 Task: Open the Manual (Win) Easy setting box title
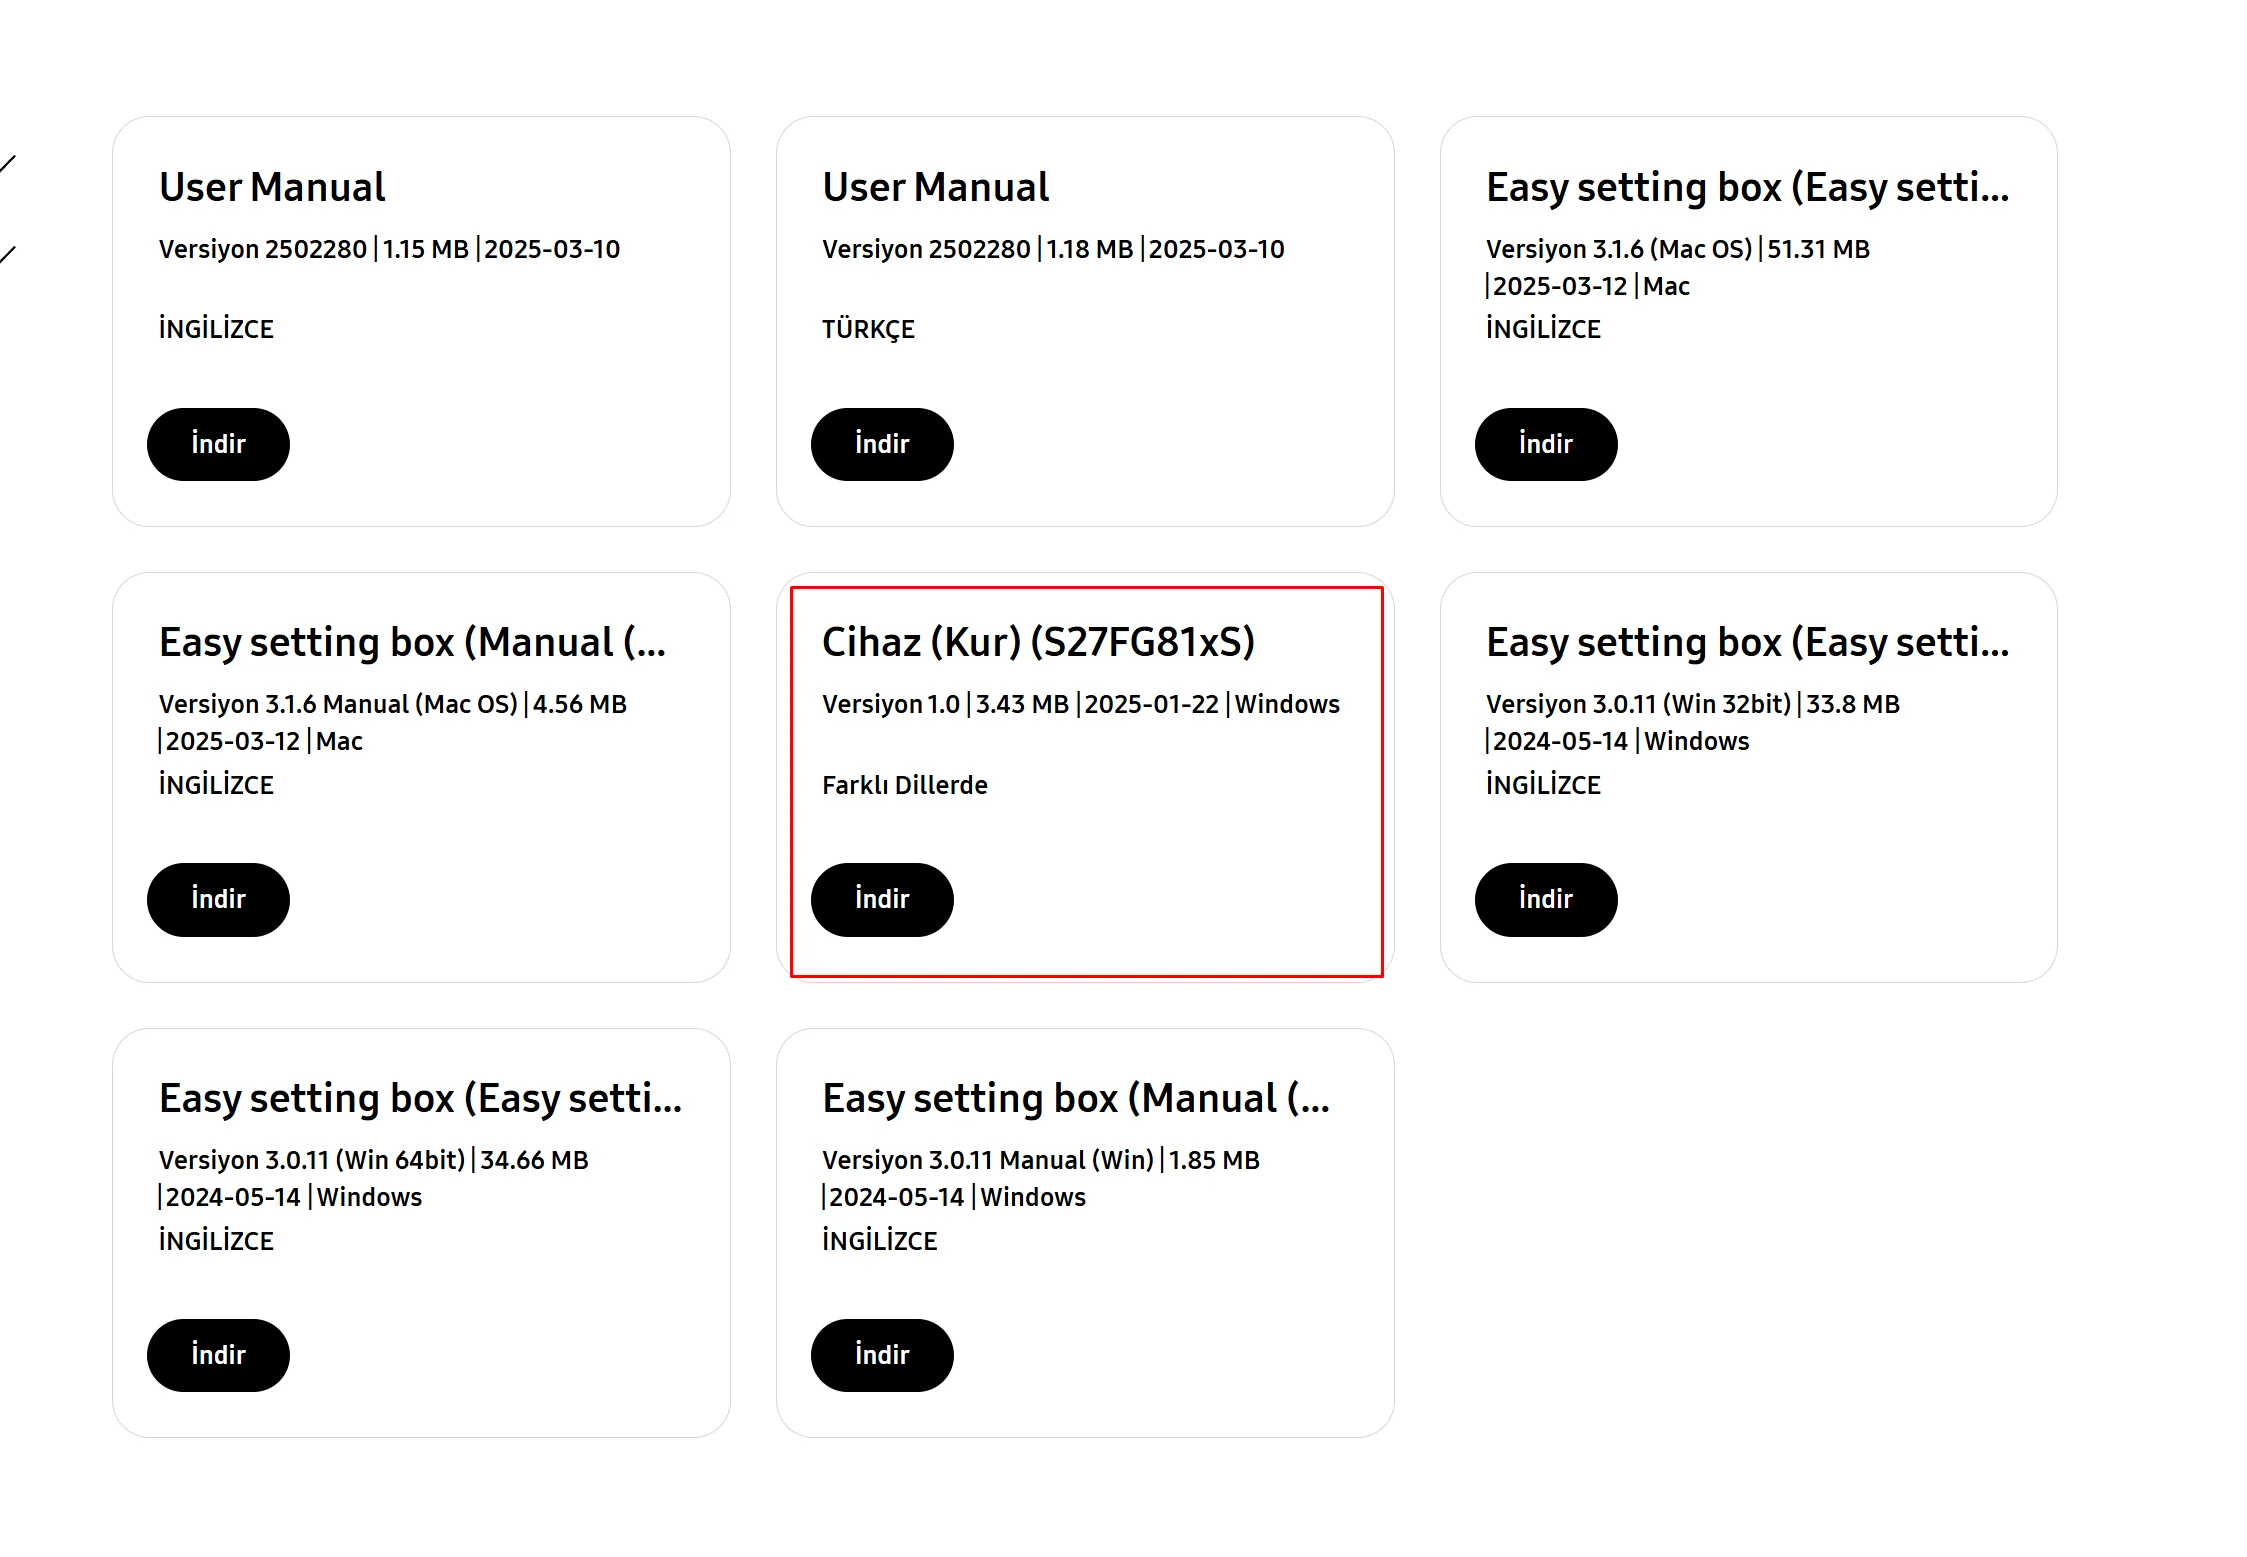pos(1075,1098)
